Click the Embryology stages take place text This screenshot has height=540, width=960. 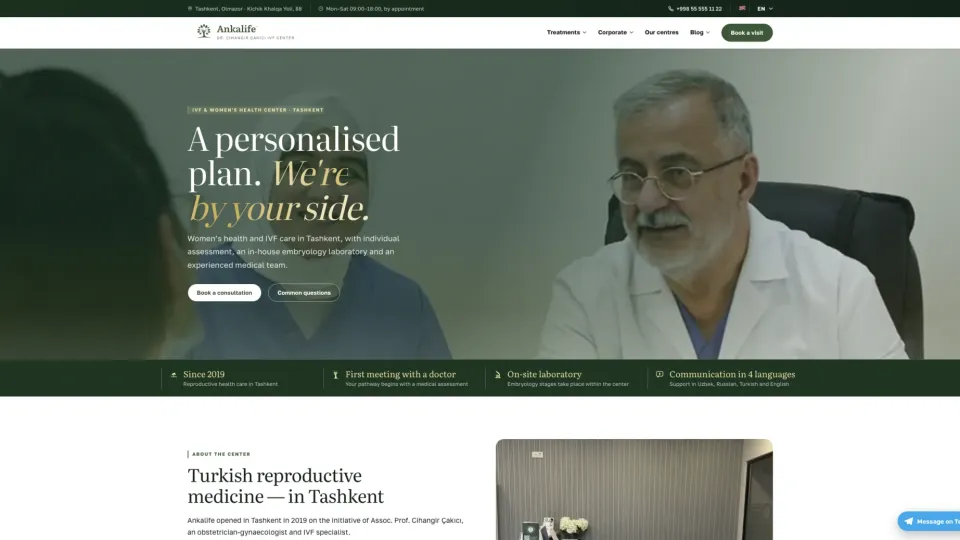[x=568, y=384]
